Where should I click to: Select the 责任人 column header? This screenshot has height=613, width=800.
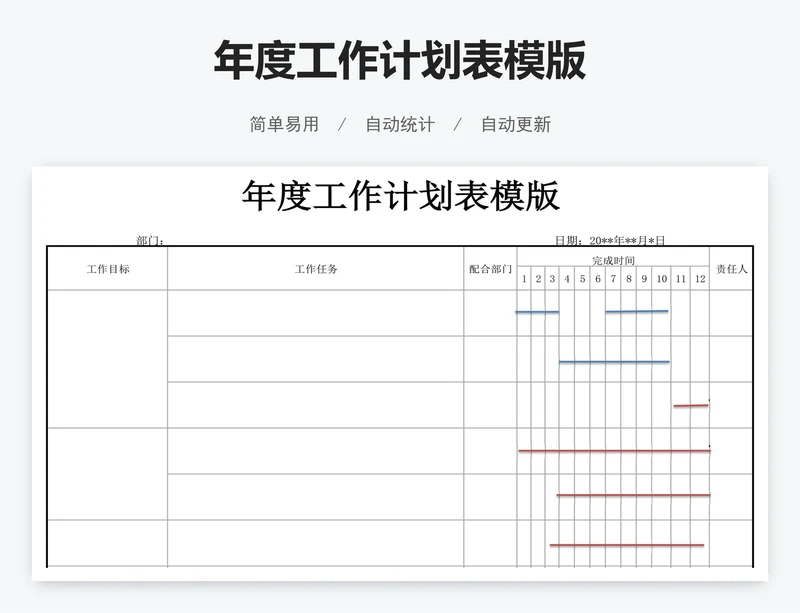click(x=732, y=269)
